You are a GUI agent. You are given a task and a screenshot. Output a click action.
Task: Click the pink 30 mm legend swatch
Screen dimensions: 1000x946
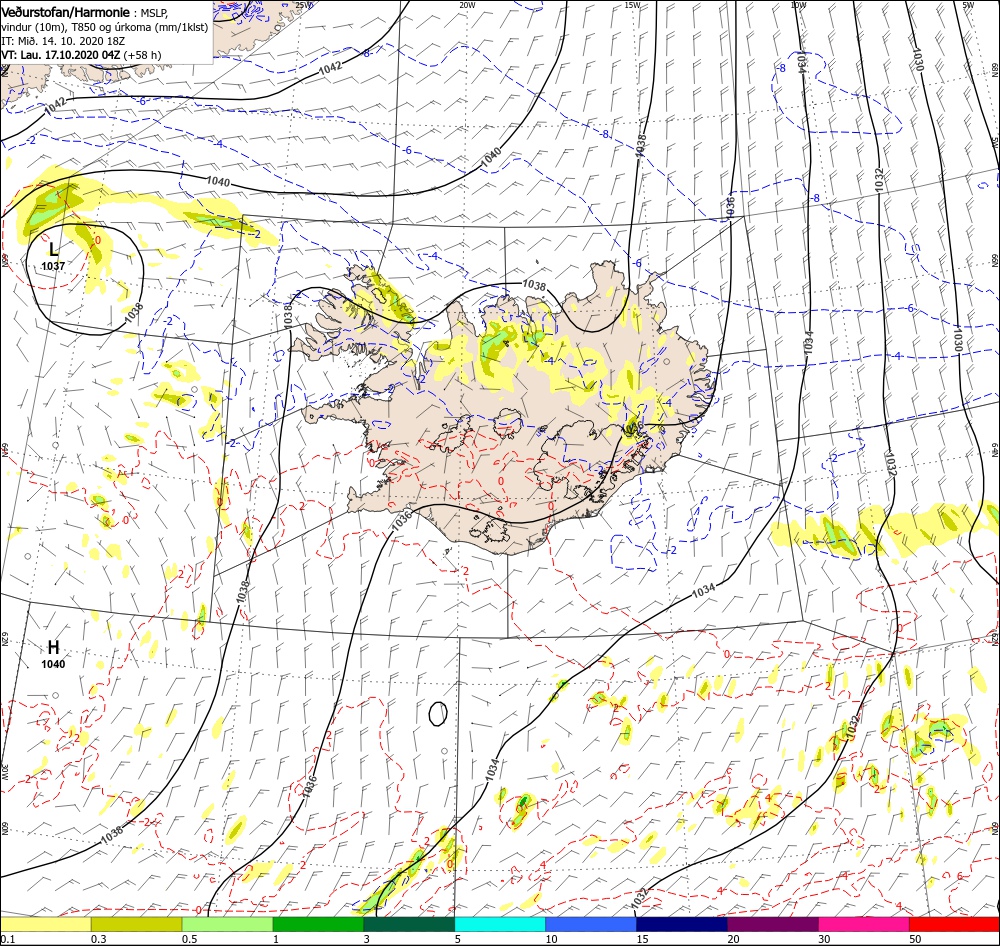coord(864,924)
